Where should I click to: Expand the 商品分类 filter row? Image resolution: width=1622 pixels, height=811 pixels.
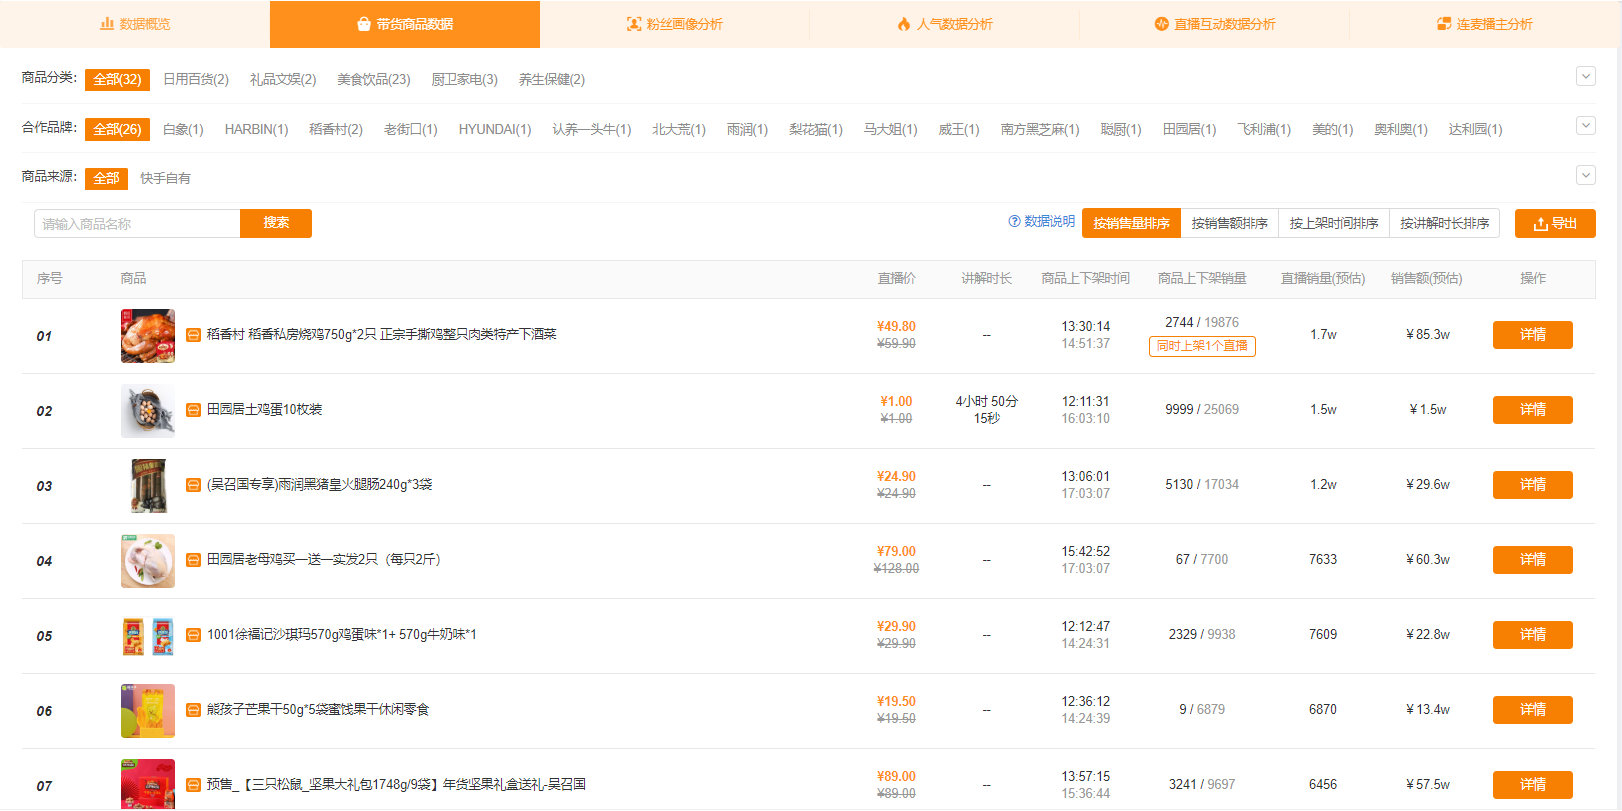(1586, 76)
